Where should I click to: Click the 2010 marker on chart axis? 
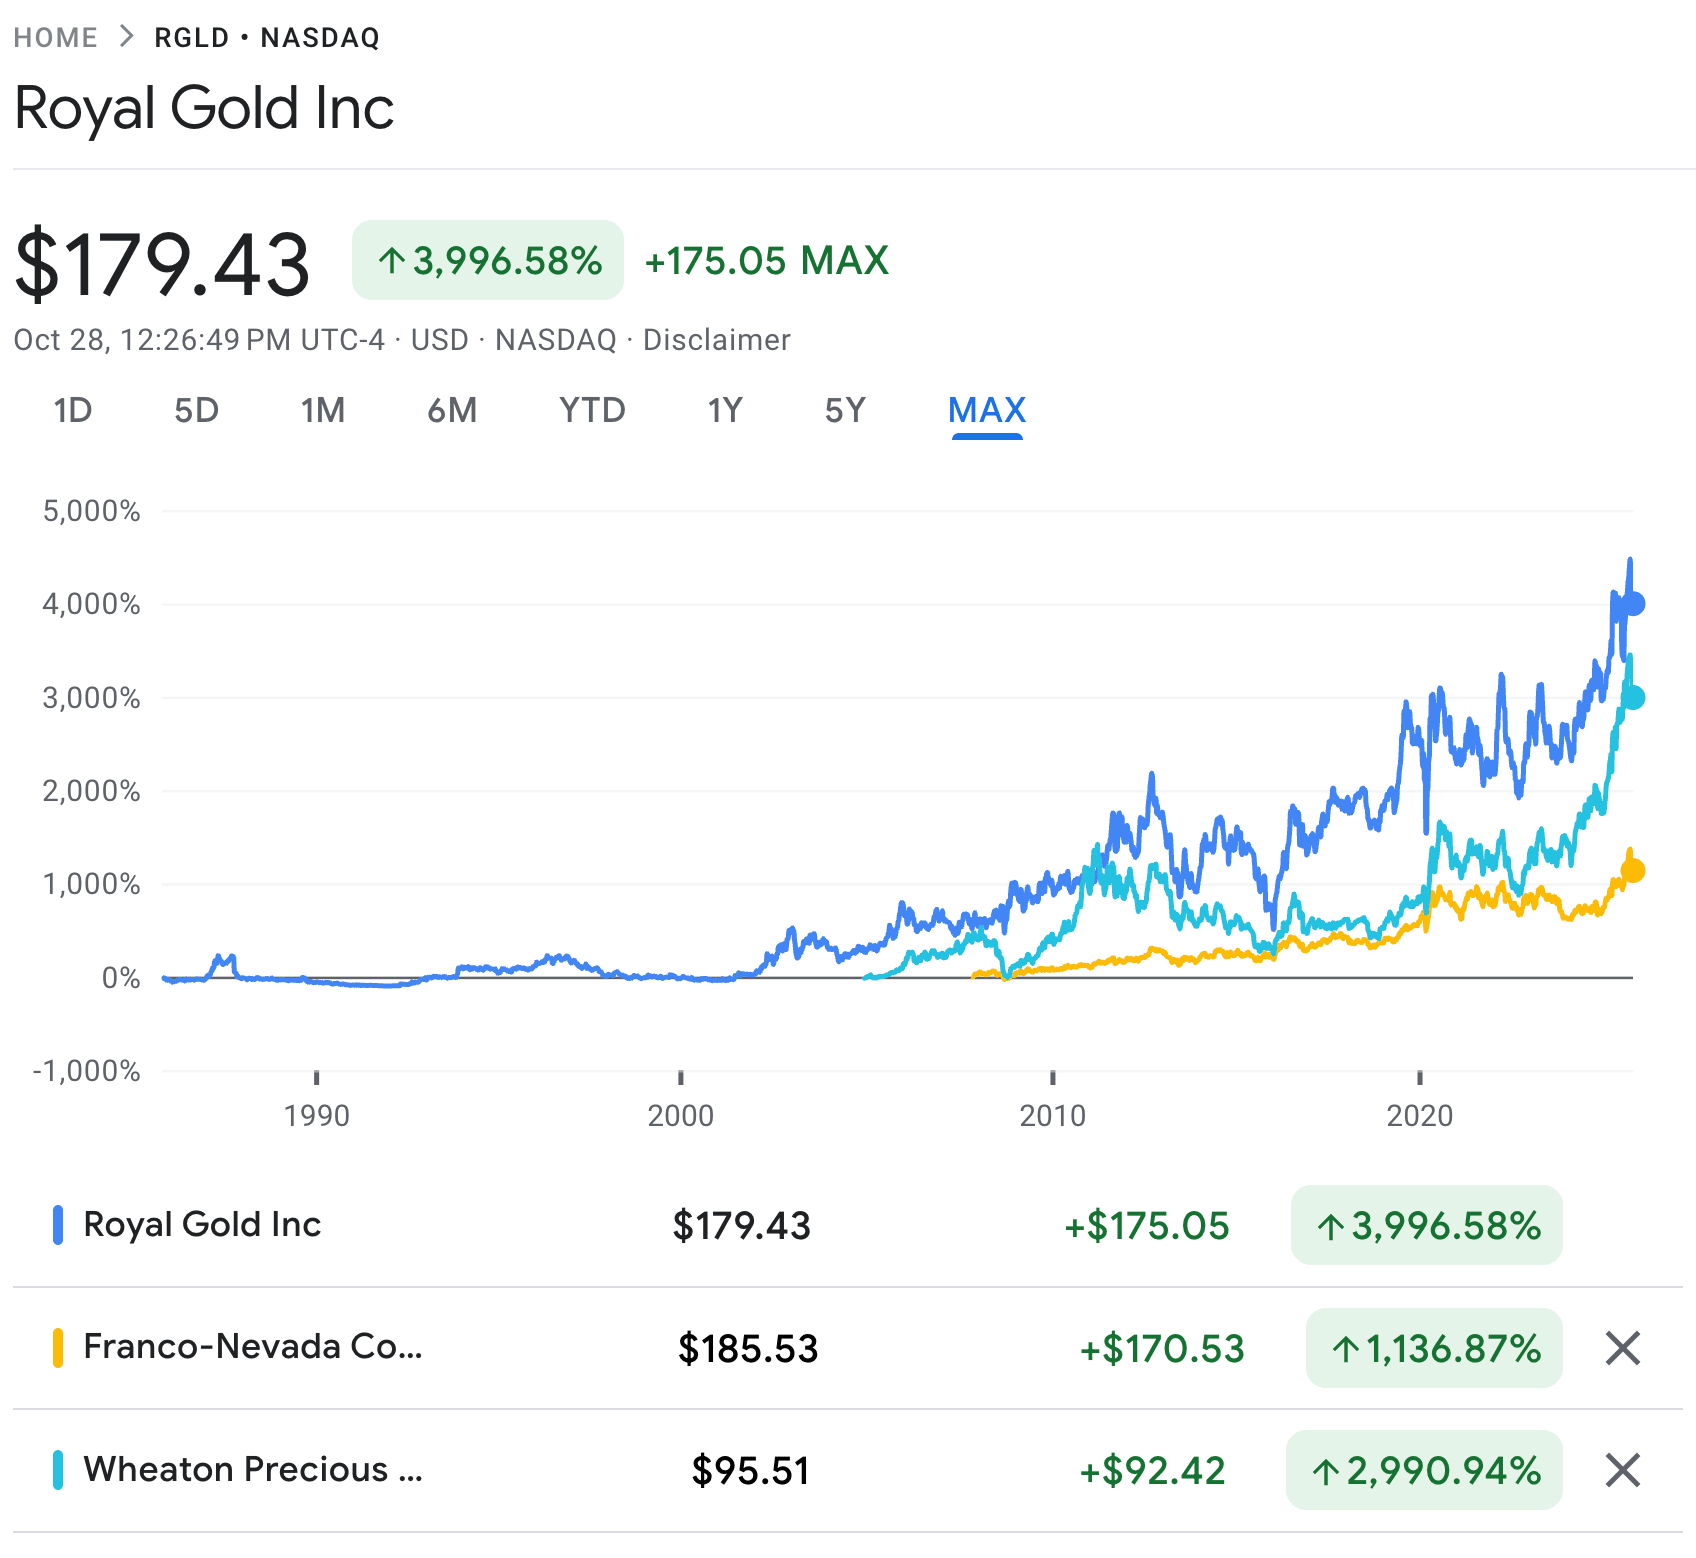1052,1115
